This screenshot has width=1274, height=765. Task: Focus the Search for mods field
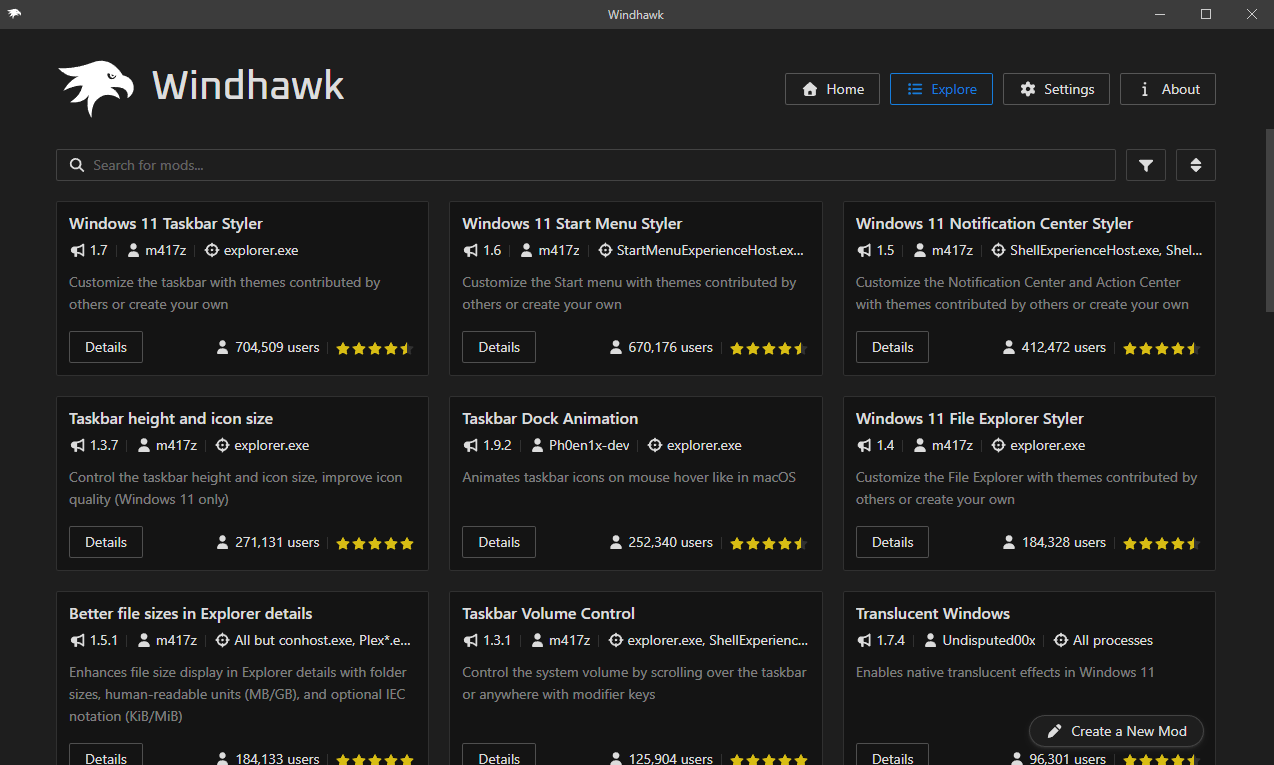[586, 165]
